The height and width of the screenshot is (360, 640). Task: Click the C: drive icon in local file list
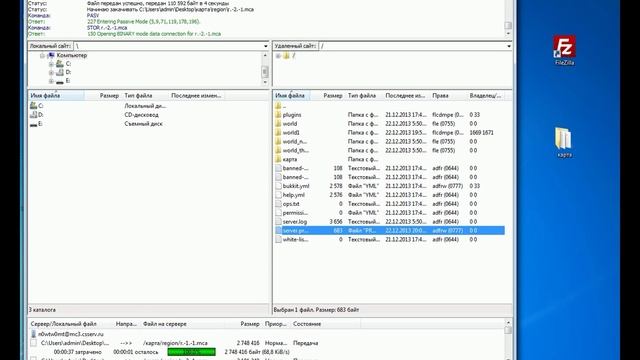point(33,106)
